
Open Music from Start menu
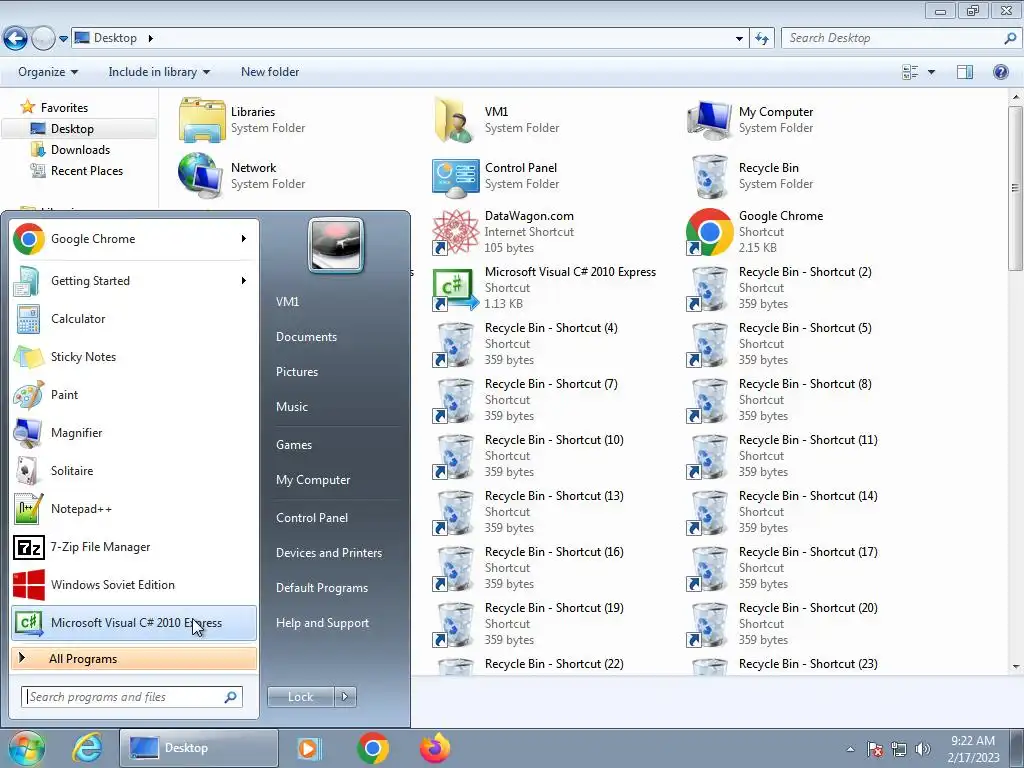[291, 407]
